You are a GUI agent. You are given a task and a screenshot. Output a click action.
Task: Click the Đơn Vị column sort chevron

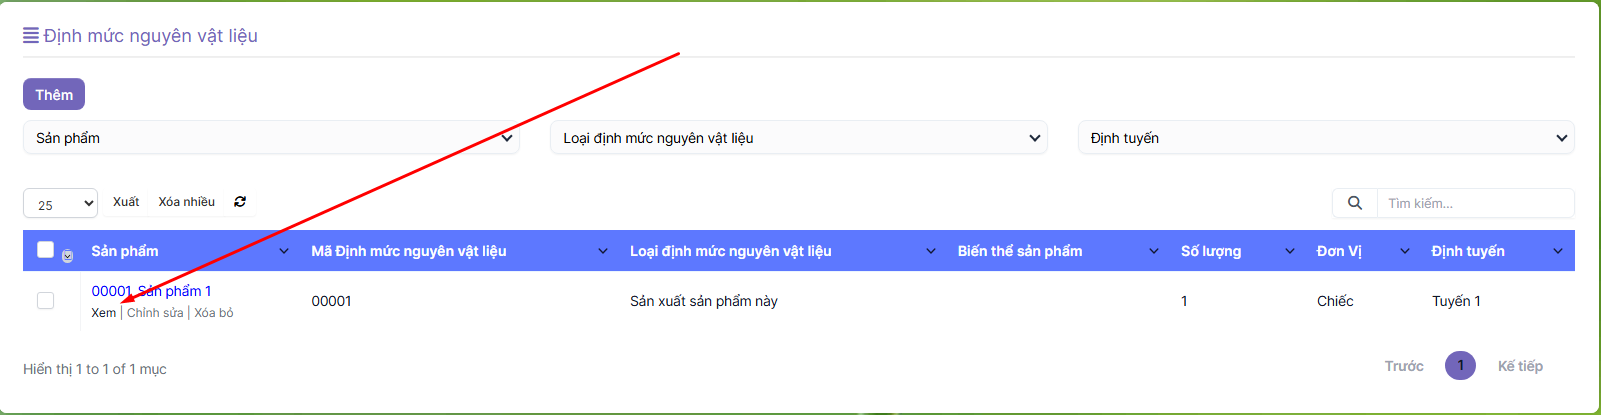[1405, 251]
